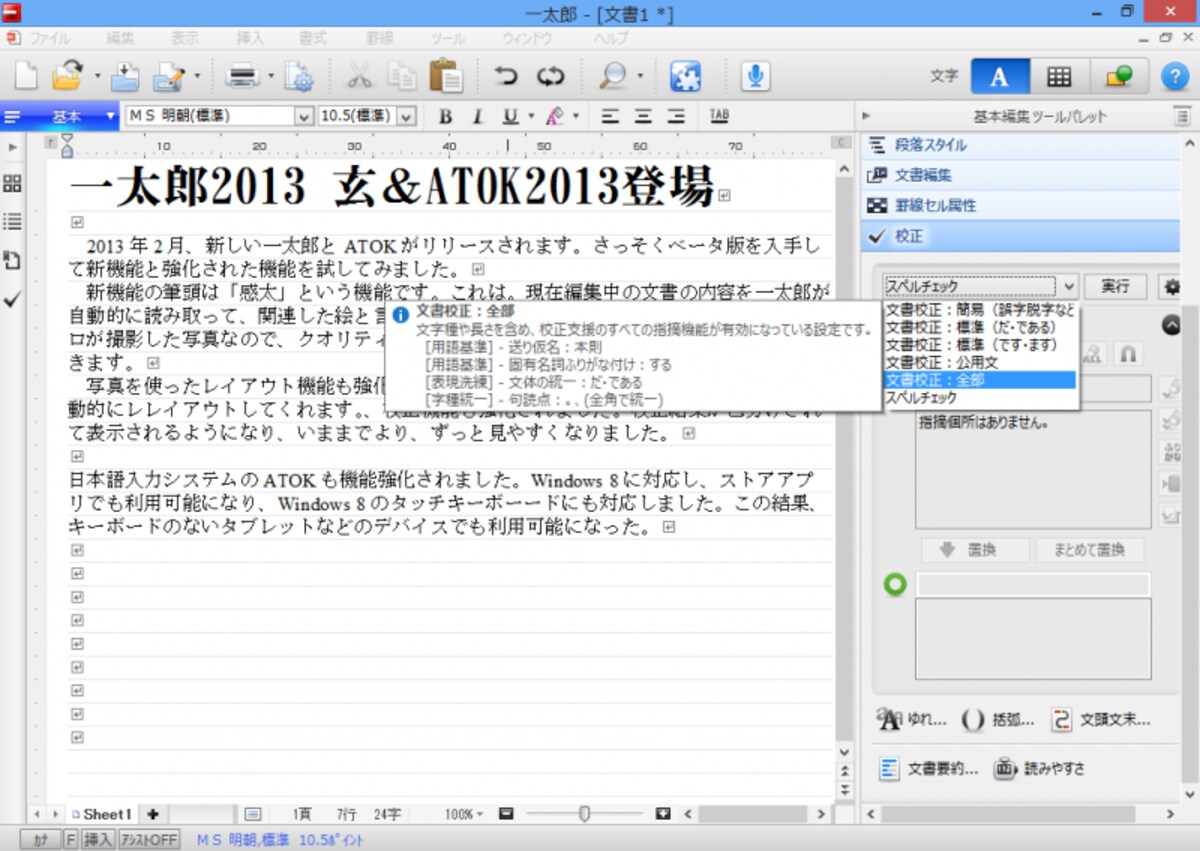
Task: Click the Sheet1 tab
Action: (104, 814)
